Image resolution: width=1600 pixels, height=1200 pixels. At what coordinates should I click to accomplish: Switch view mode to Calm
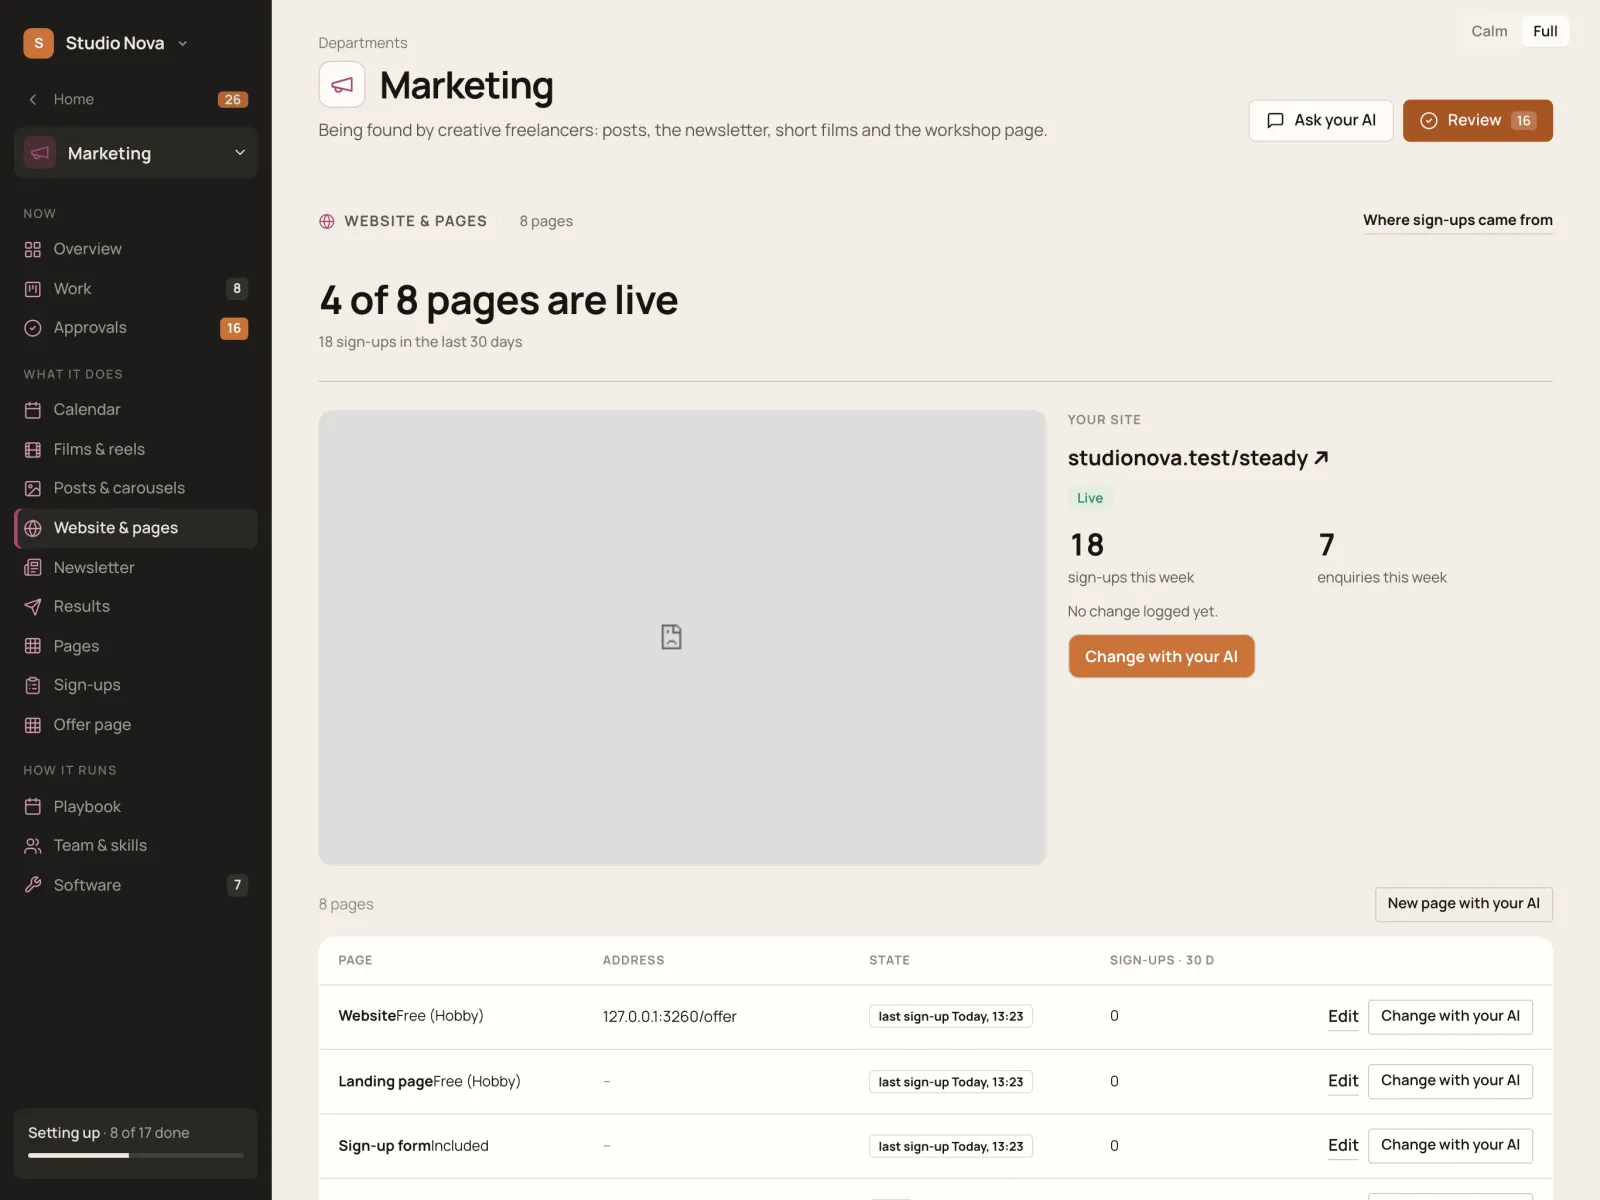pyautogui.click(x=1489, y=31)
